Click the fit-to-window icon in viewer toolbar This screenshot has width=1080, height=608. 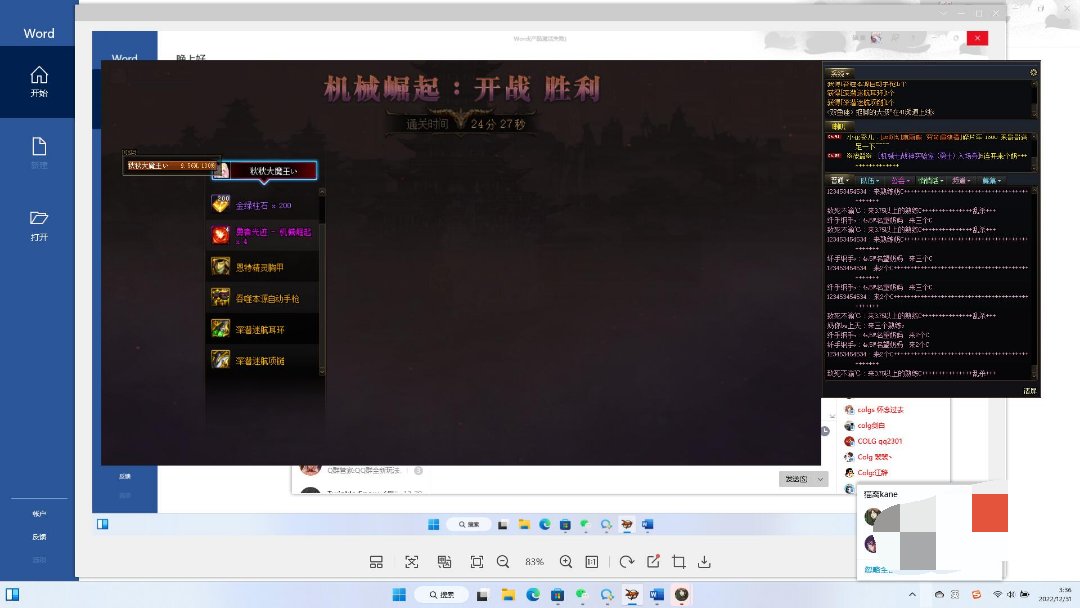[477, 562]
